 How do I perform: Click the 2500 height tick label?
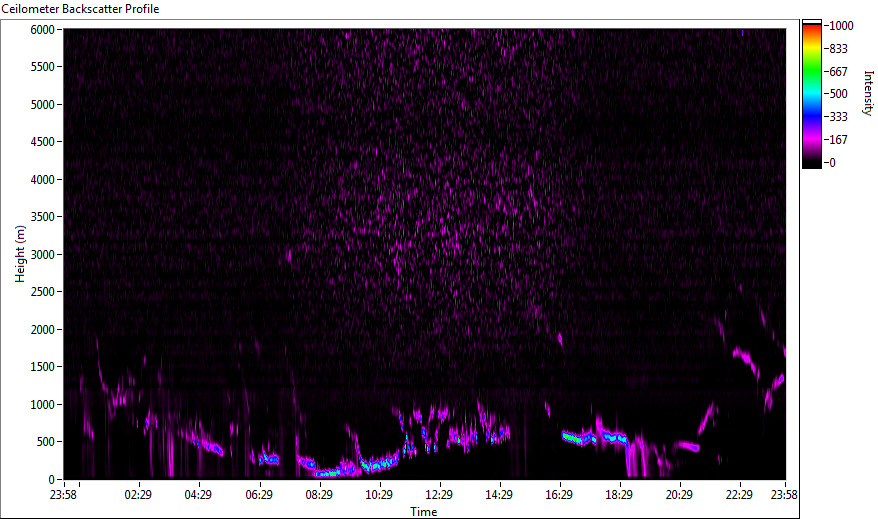click(x=43, y=292)
